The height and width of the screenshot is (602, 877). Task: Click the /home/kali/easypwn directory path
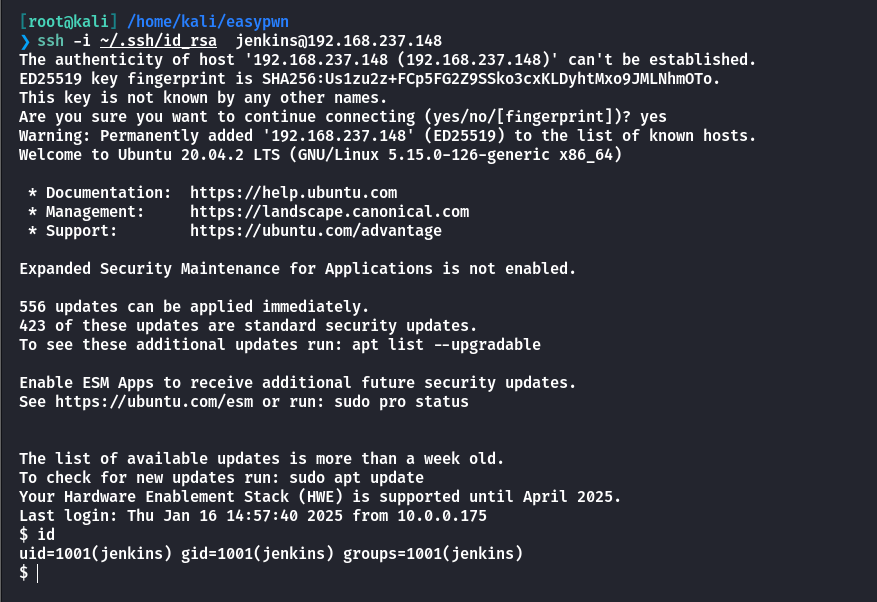pyautogui.click(x=208, y=22)
